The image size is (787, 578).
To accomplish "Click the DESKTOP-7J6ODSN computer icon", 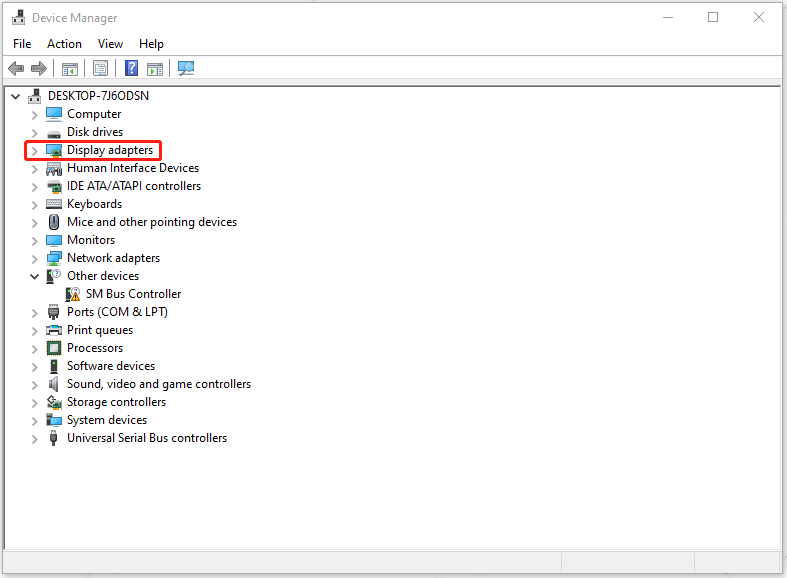I will pyautogui.click(x=35, y=96).
